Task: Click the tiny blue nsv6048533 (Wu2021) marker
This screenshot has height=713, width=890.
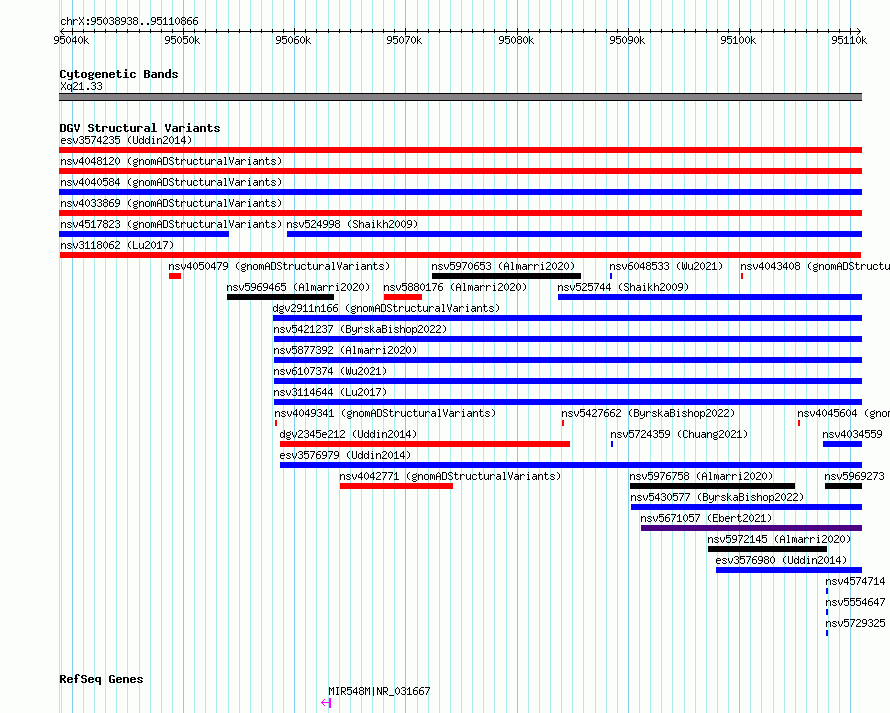Action: [x=611, y=276]
